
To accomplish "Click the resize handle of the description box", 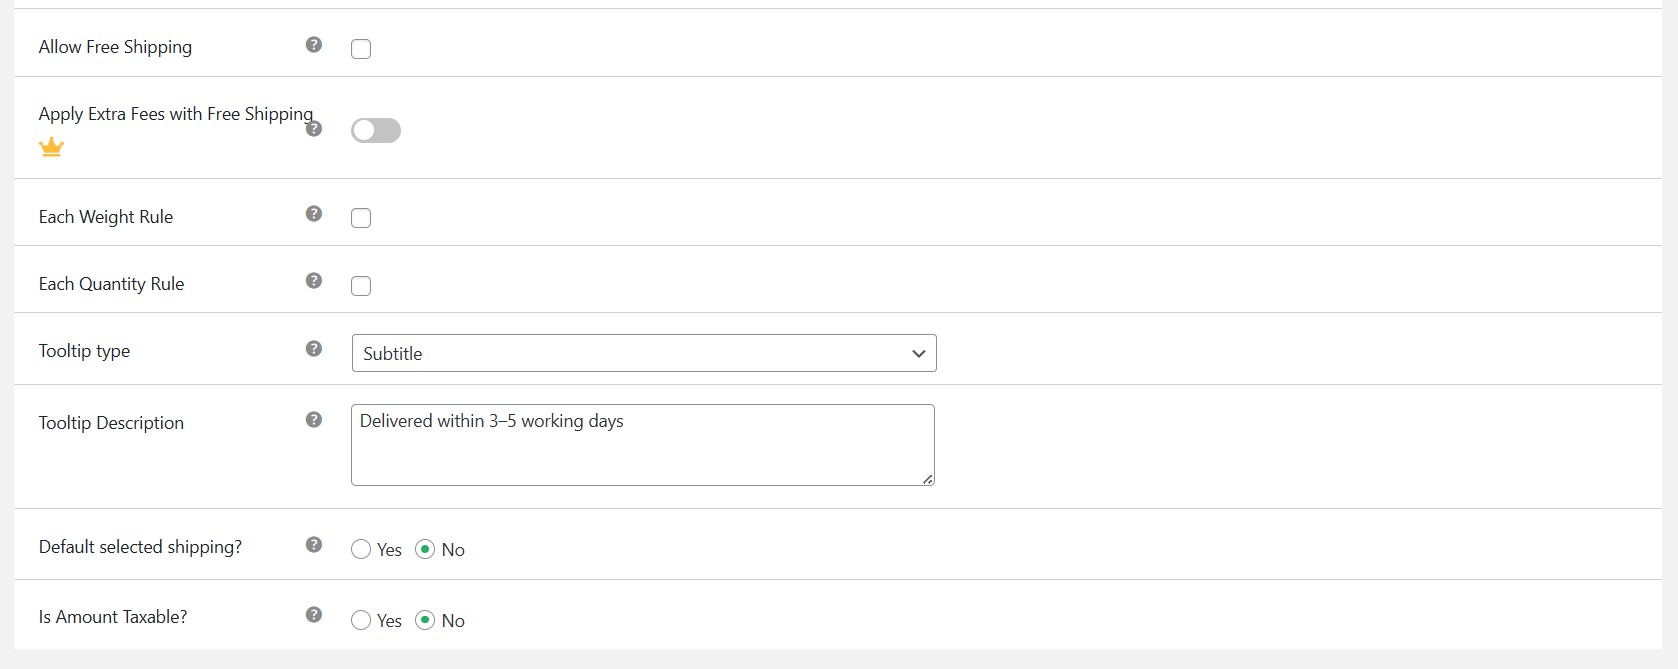I will (x=928, y=481).
